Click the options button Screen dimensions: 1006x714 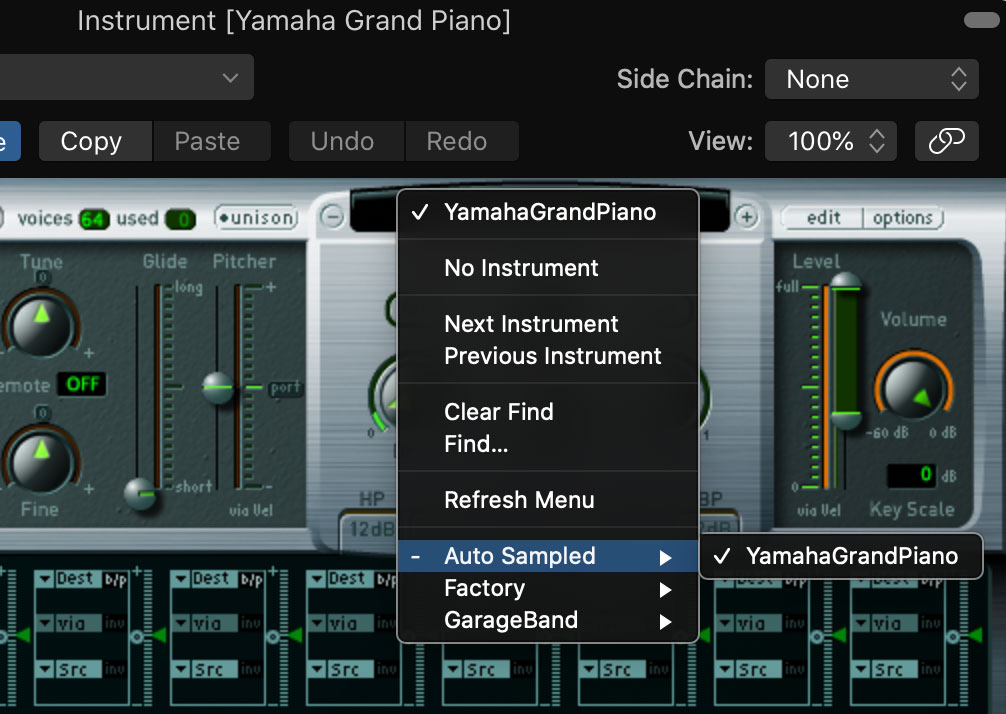pos(903,218)
